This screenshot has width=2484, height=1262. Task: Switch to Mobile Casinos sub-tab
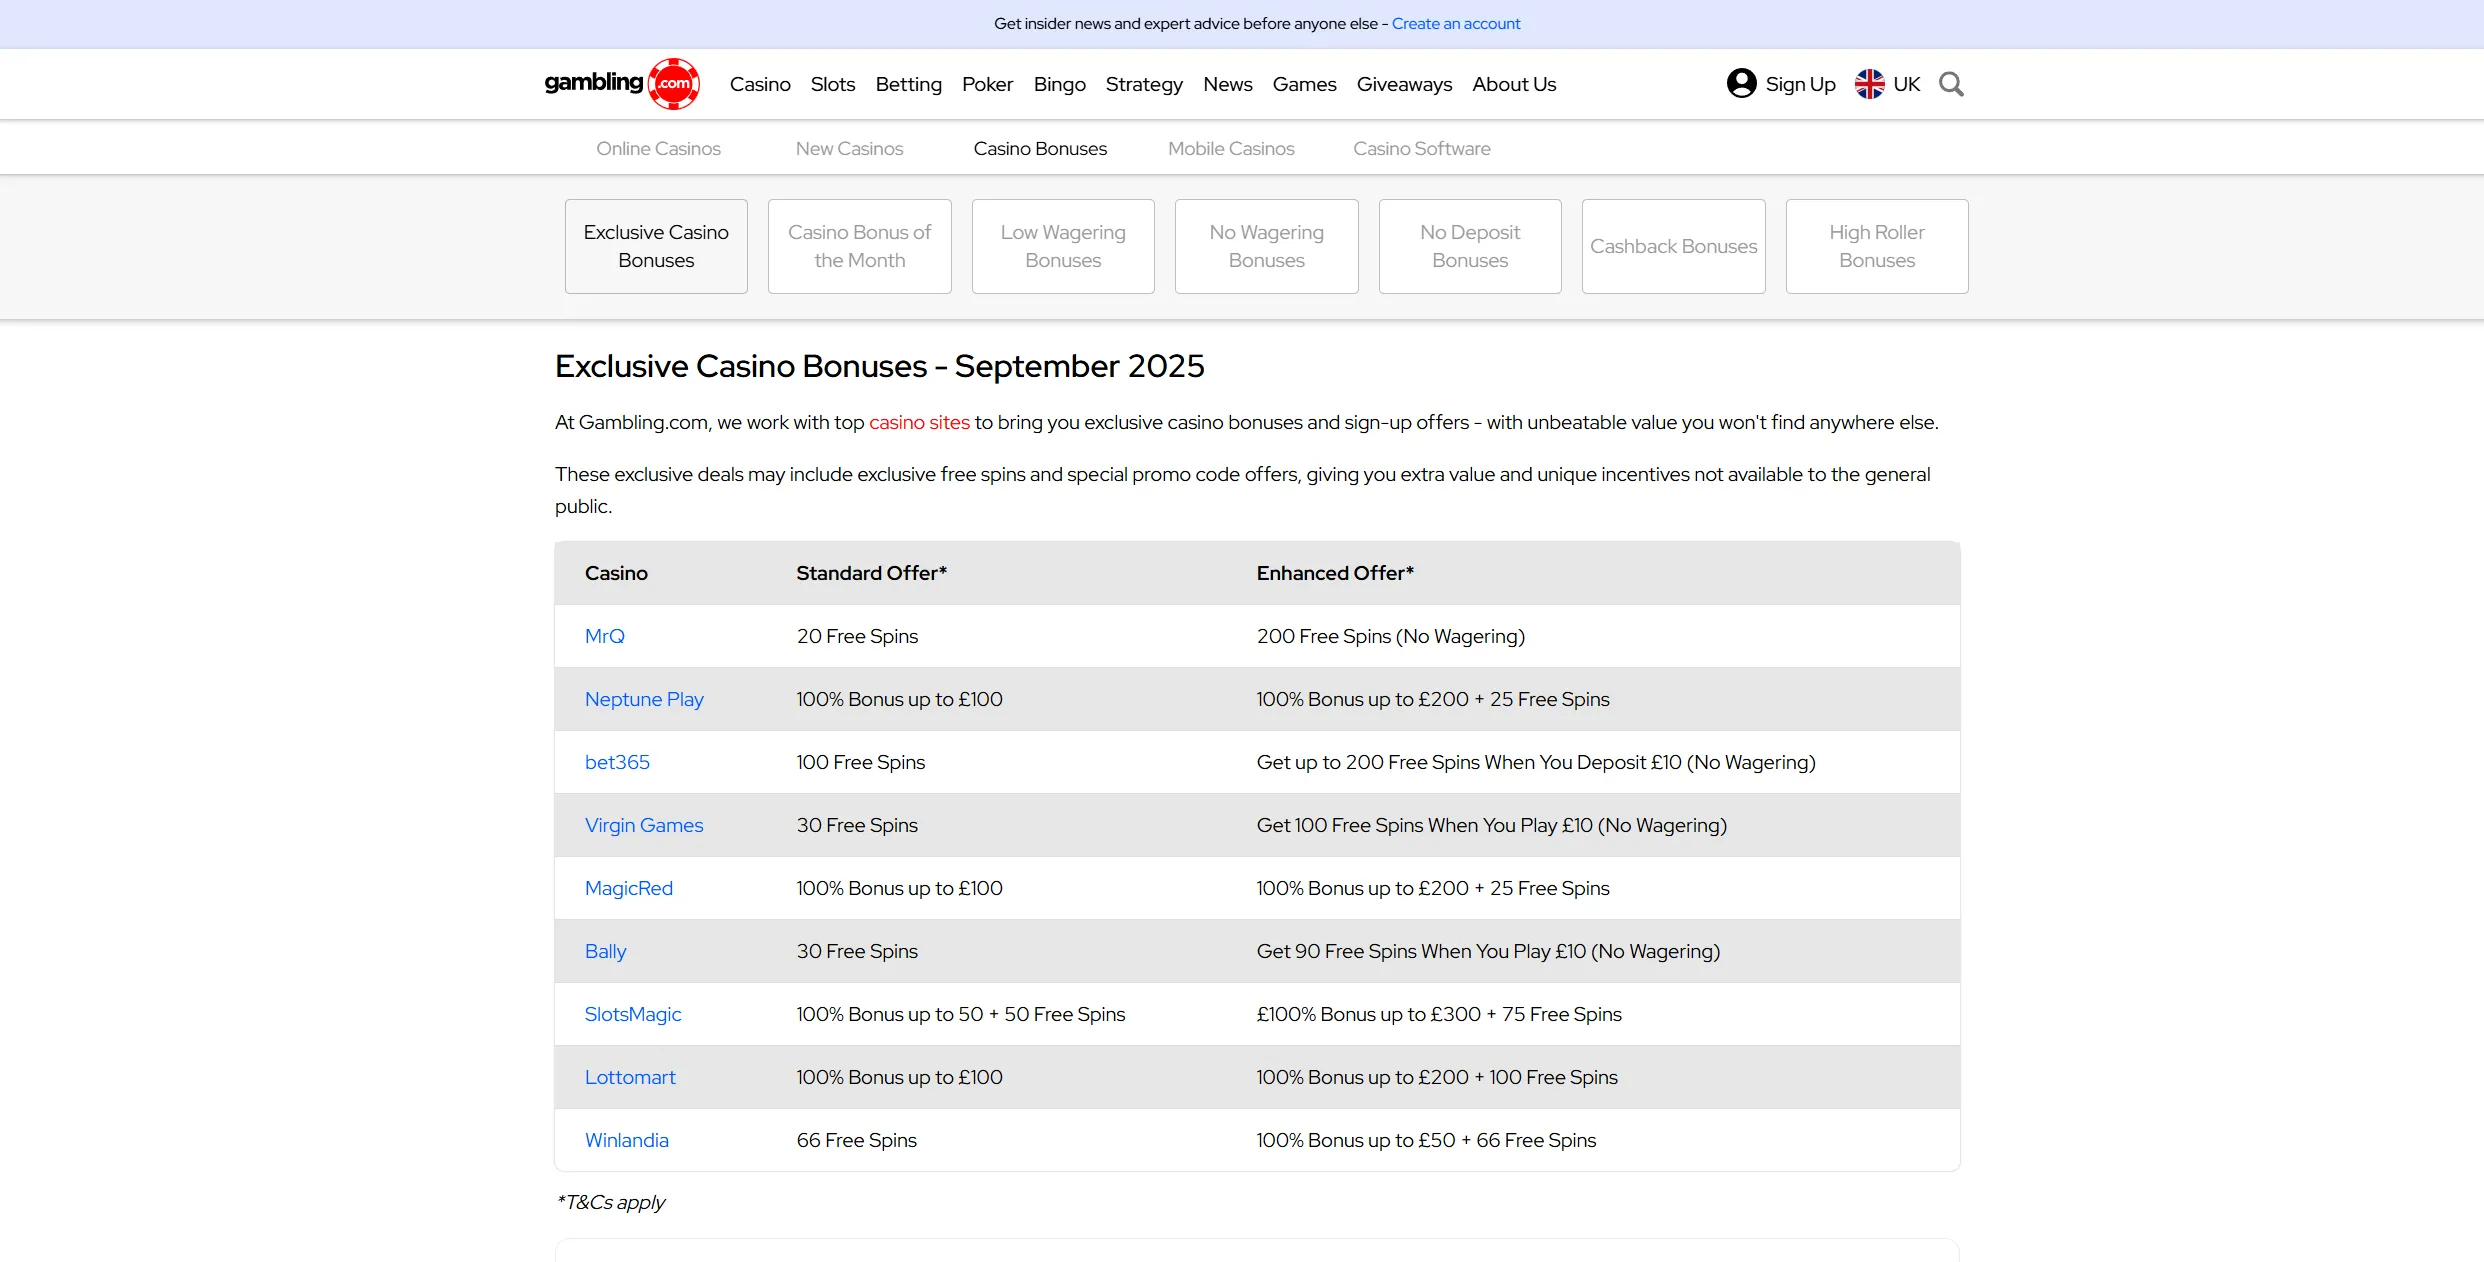coord(1231,148)
